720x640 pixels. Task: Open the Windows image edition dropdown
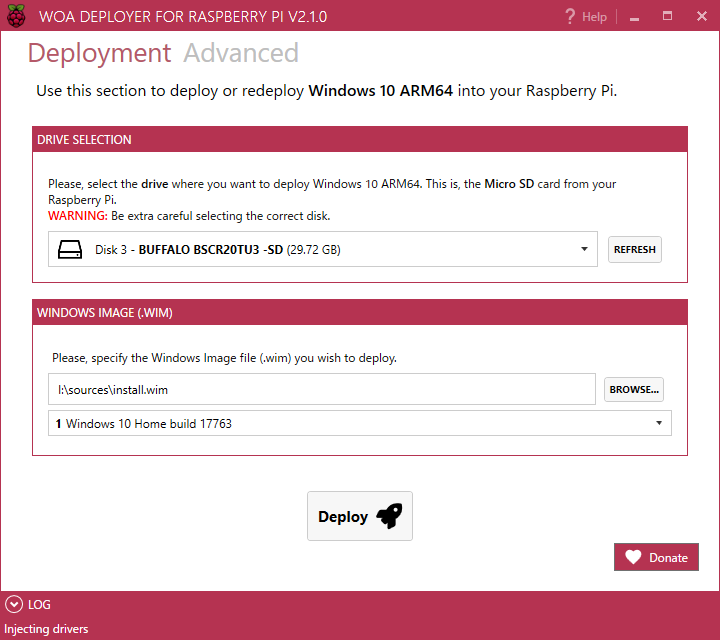360,423
